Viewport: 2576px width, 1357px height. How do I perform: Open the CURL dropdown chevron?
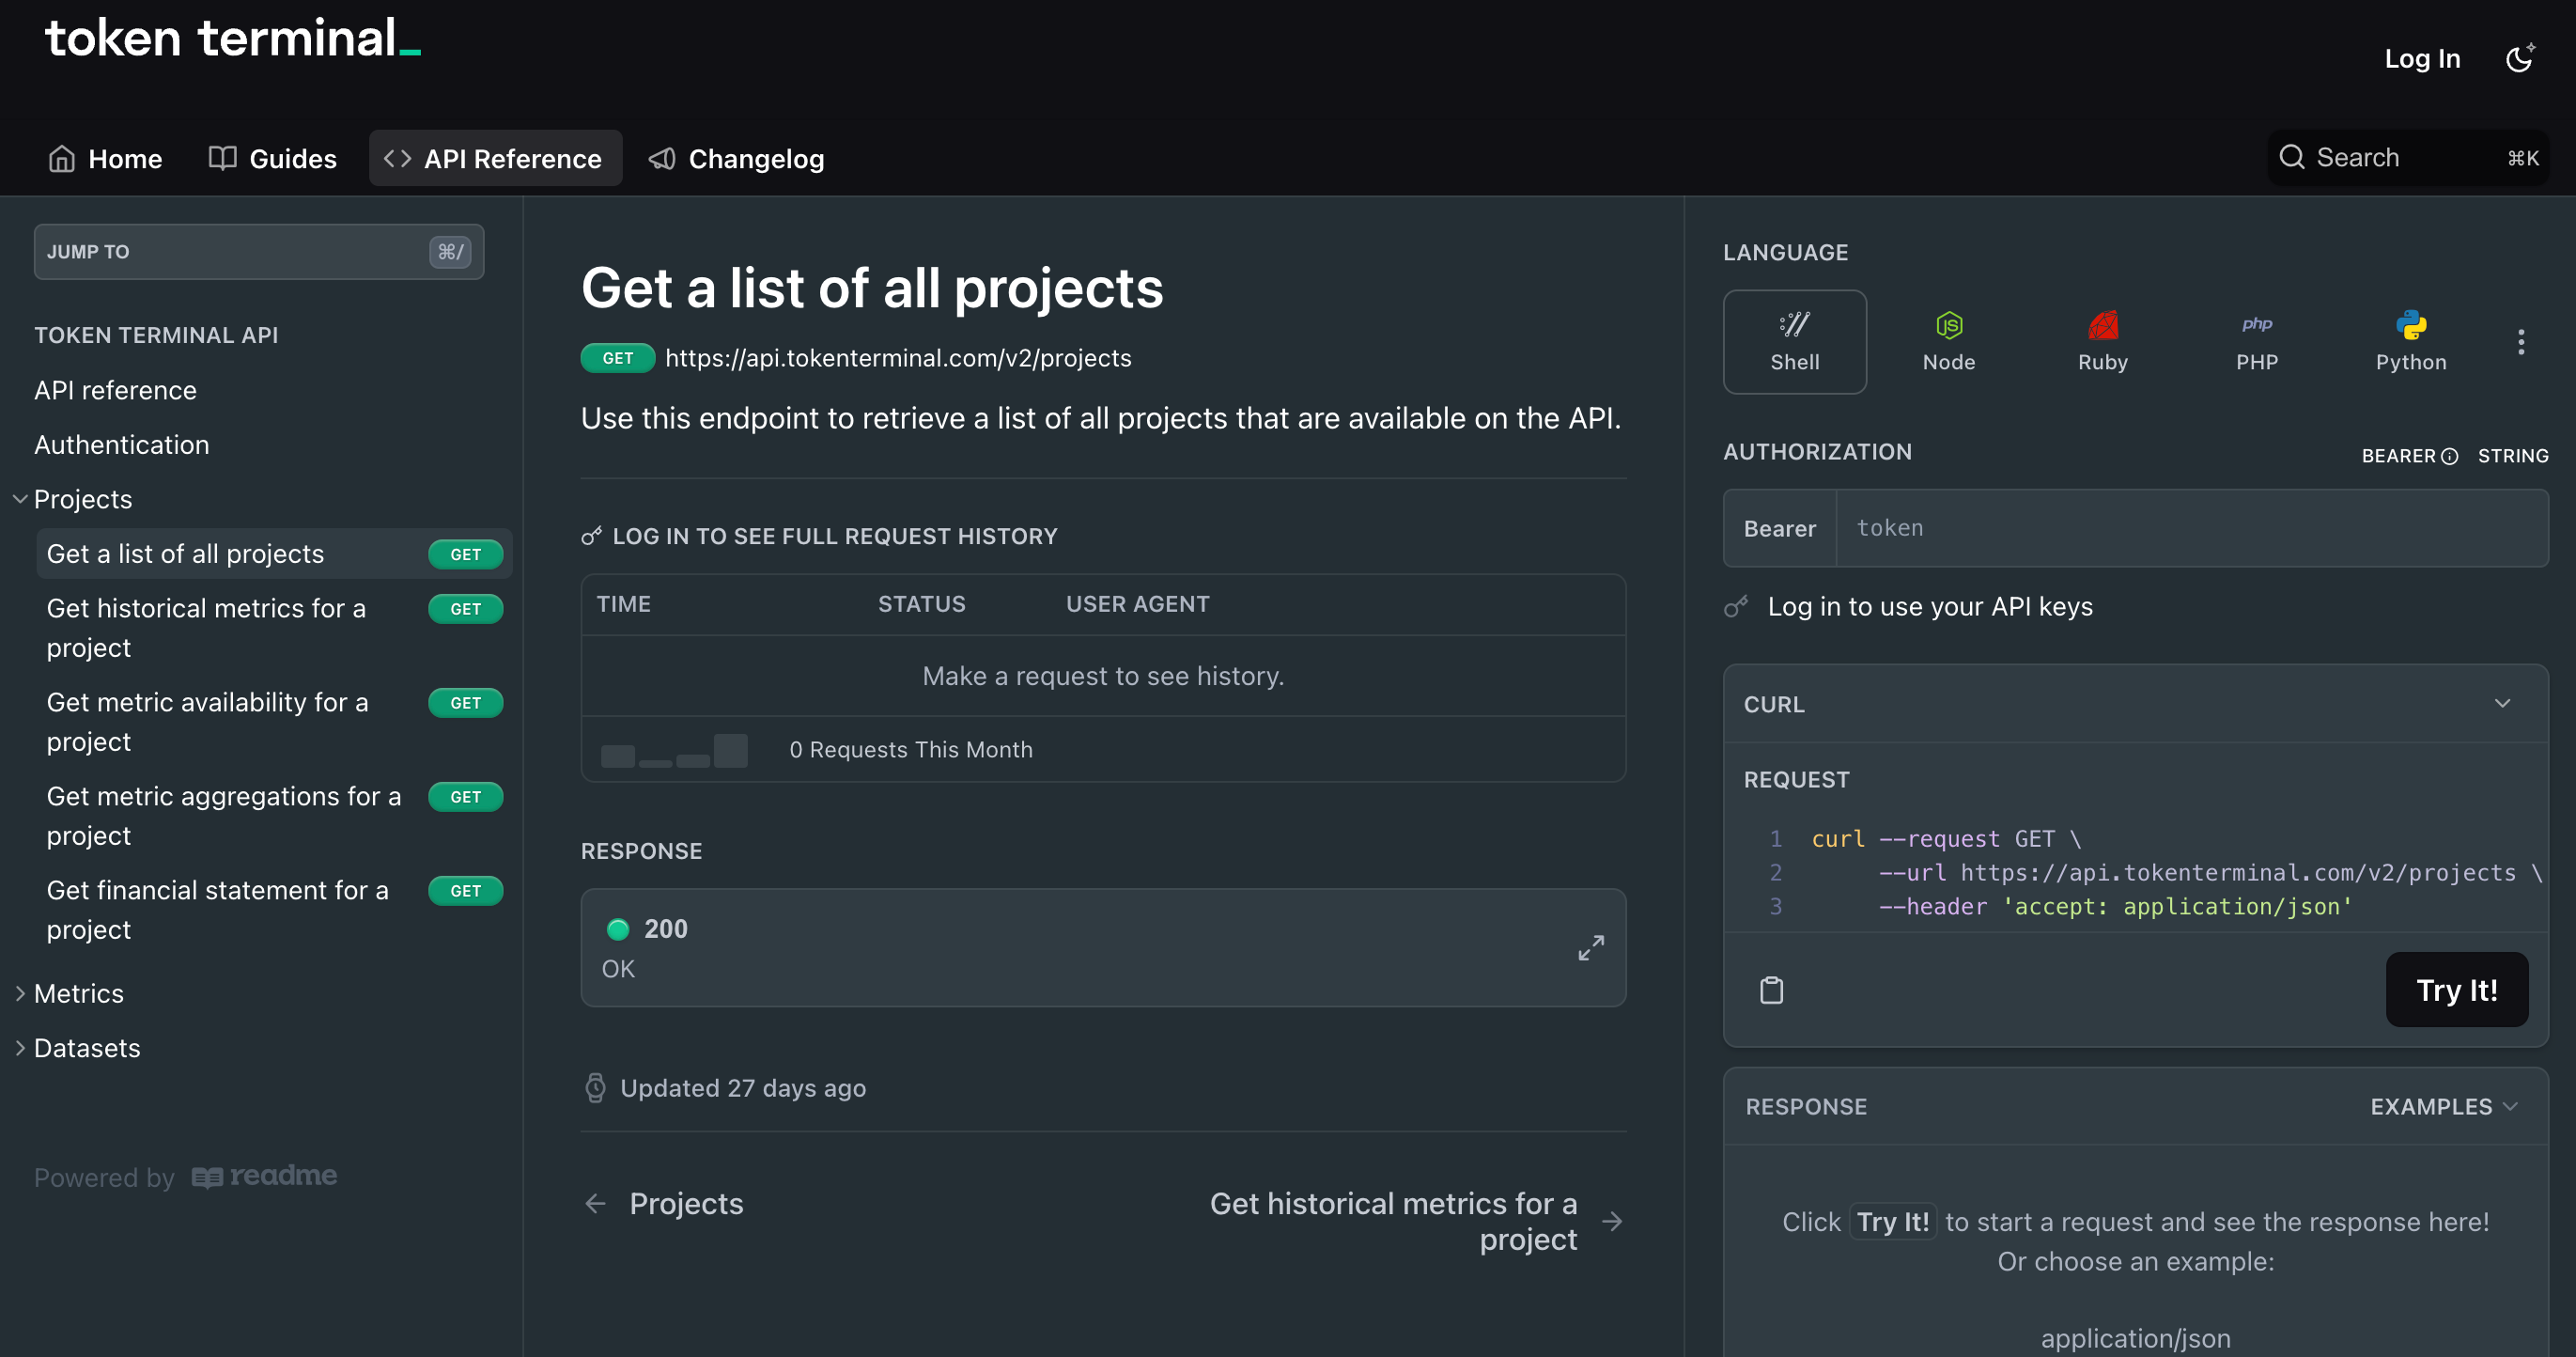[x=2502, y=703]
